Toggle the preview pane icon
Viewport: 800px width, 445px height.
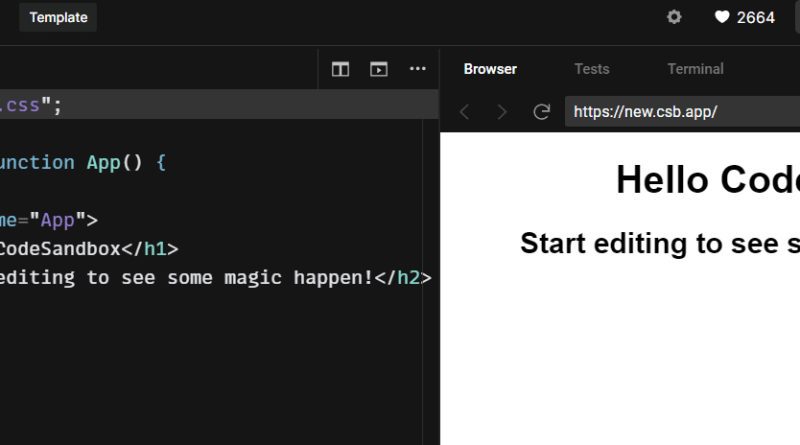379,69
